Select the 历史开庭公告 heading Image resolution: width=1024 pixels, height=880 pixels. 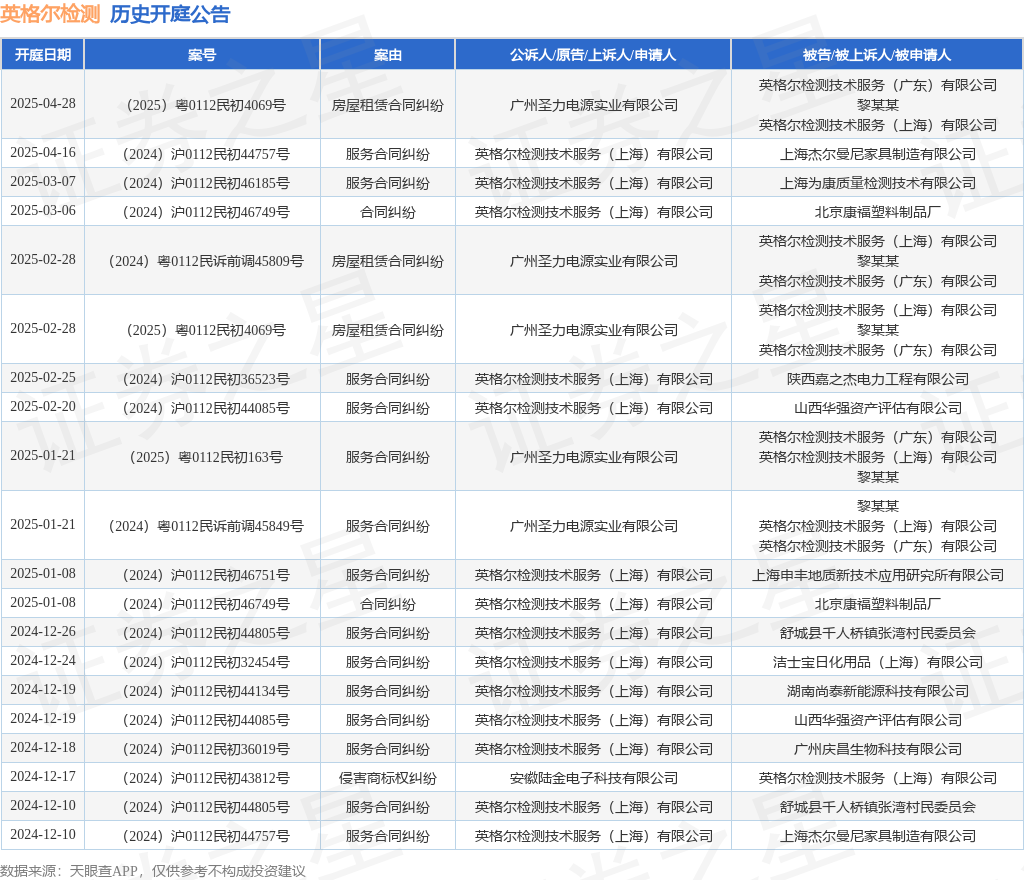pyautogui.click(x=170, y=14)
